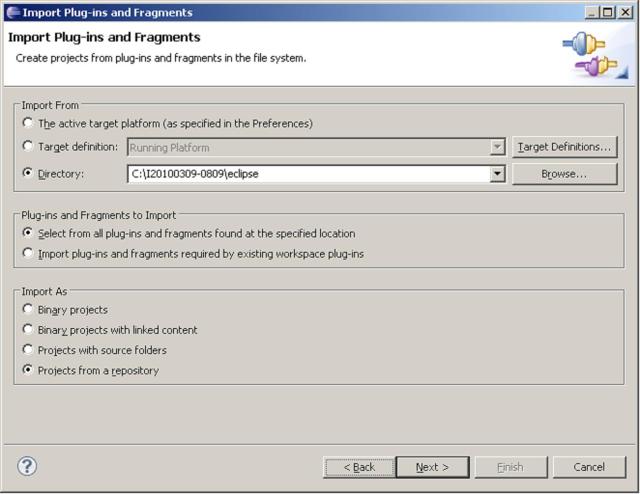640x494 pixels.
Task: Select the Directory radio button
Action: coord(28,173)
